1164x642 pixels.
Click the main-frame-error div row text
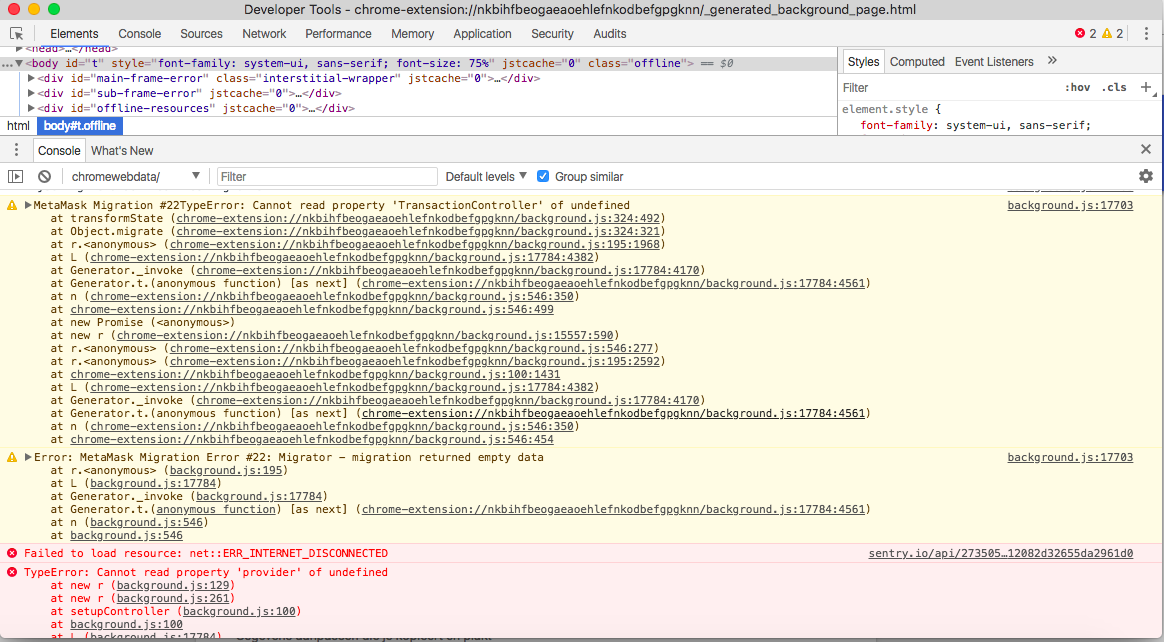(289, 78)
